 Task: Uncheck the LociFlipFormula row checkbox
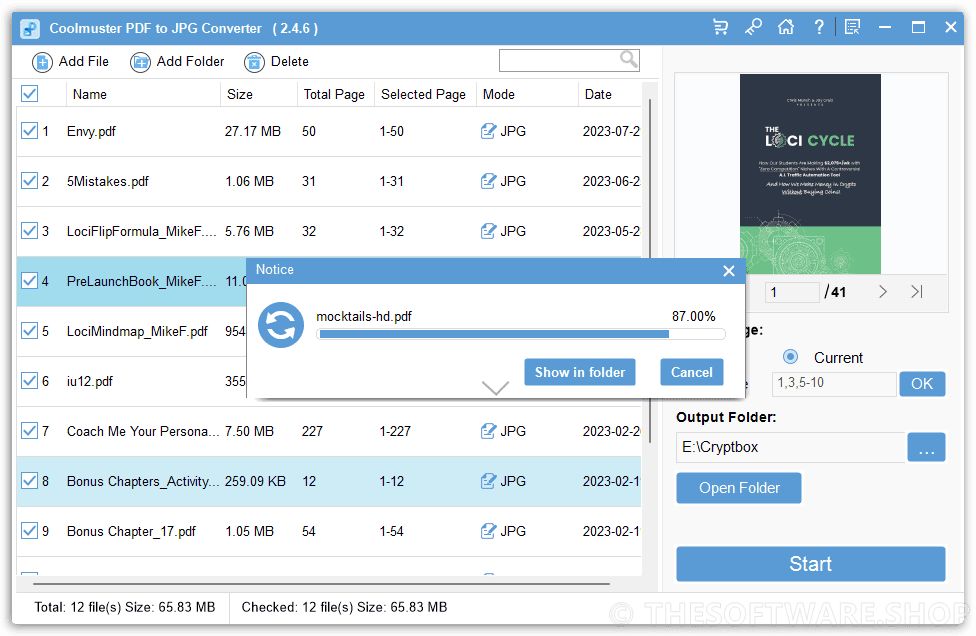pyautogui.click(x=29, y=230)
